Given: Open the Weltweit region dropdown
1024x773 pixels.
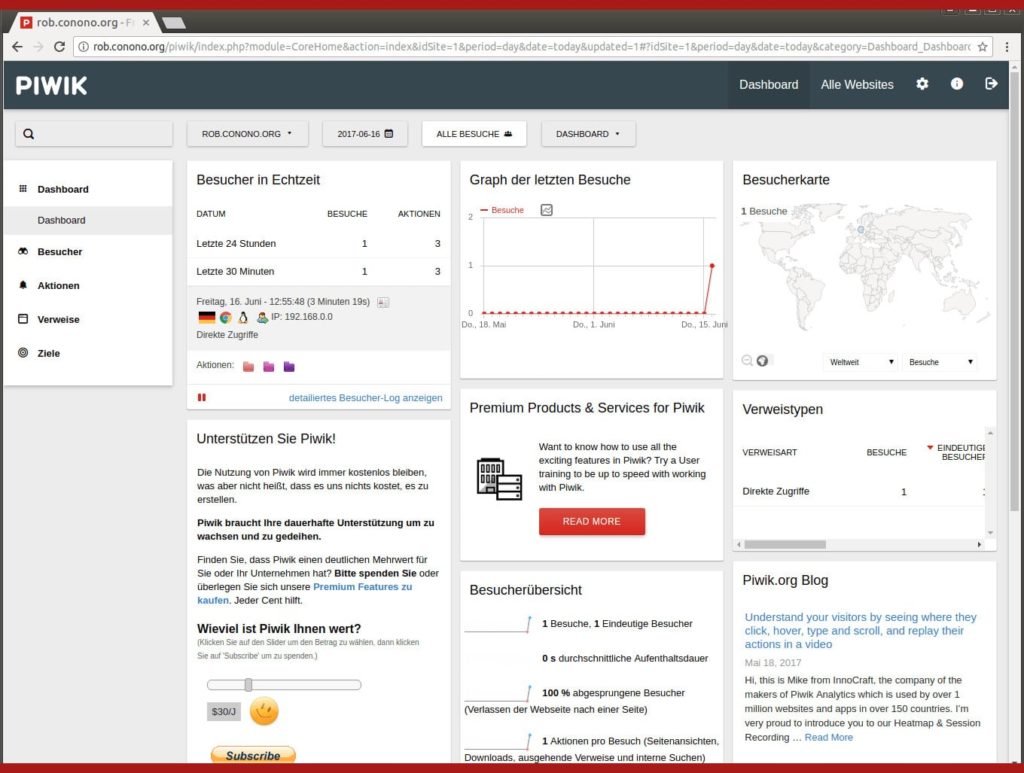Looking at the screenshot, I should click(x=860, y=362).
